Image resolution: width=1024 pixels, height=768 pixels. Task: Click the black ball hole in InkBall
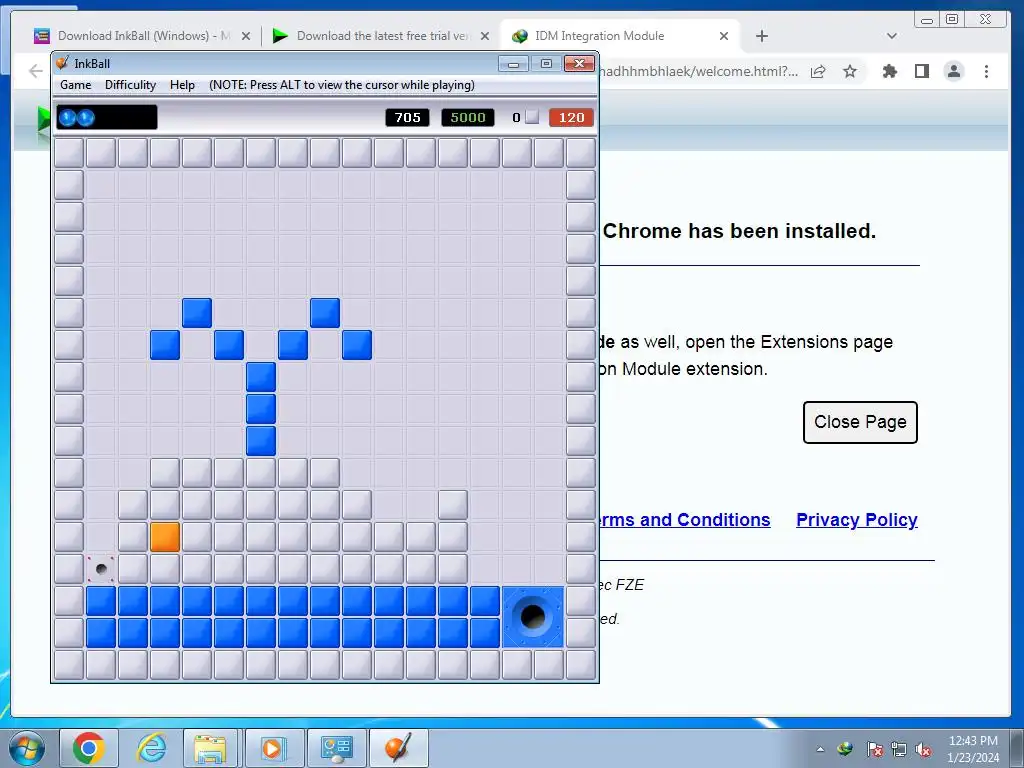coord(532,616)
